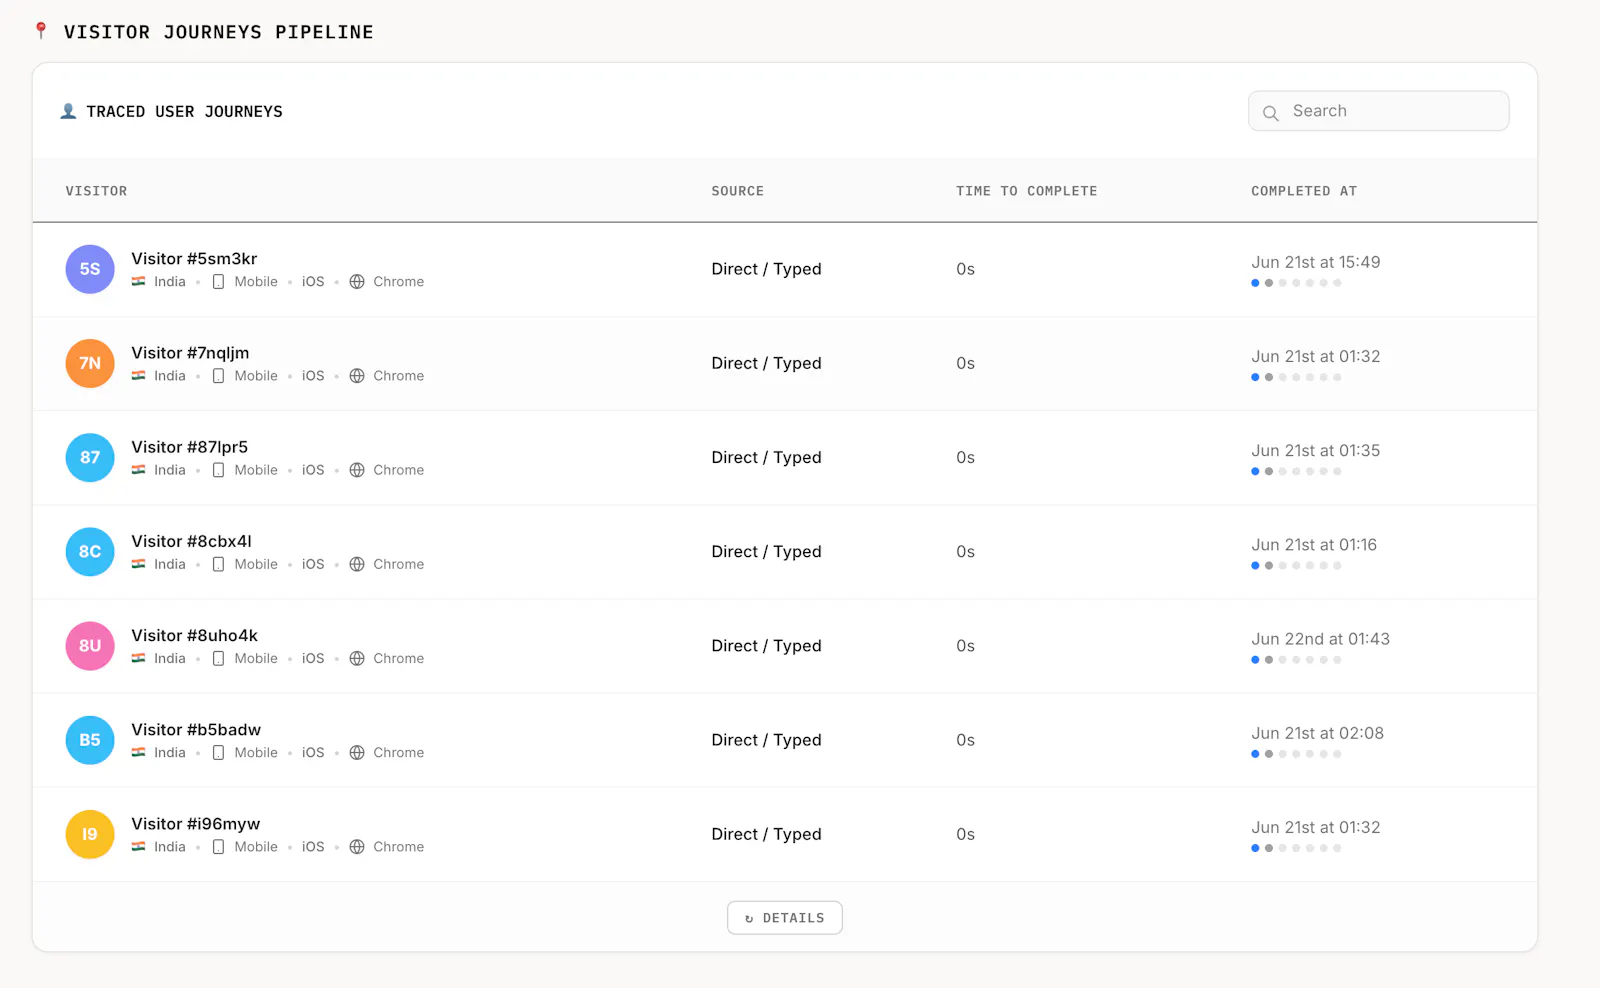Click the 87 avatar for Visitor #87lpr5

pos(90,457)
